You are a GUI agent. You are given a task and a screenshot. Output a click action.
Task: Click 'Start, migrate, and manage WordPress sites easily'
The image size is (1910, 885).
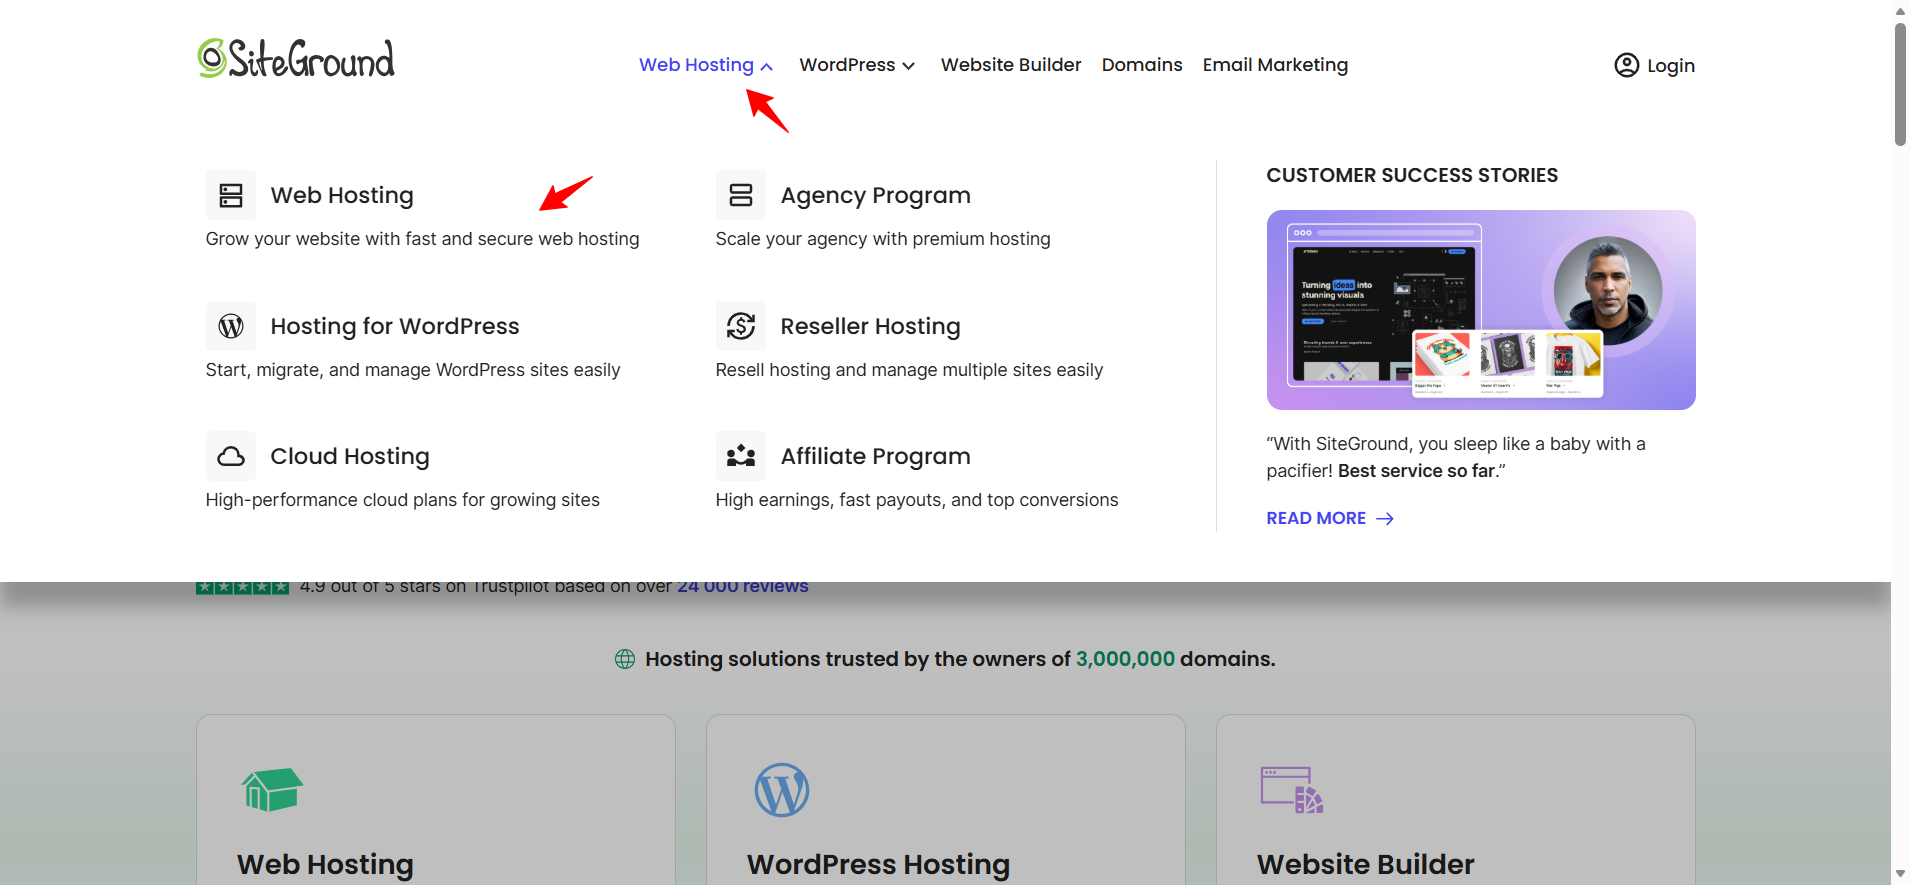413,370
